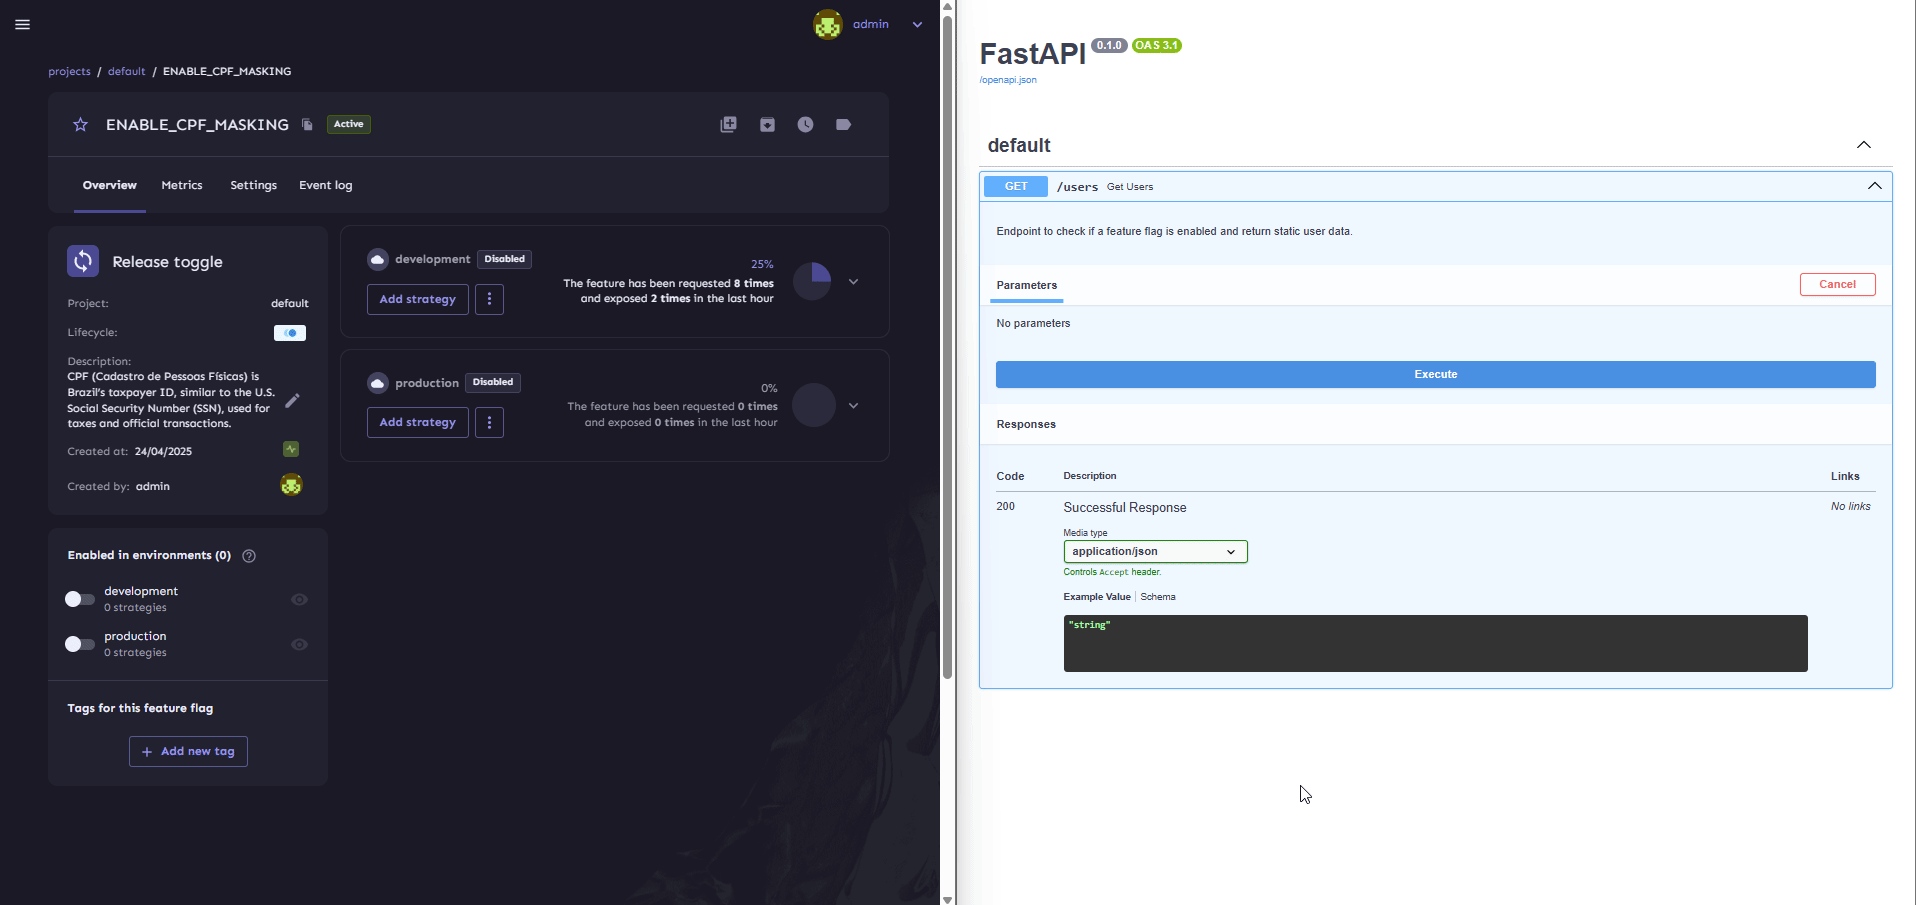Enable the flag in production environment
Image resolution: width=1916 pixels, height=905 pixels.
pos(80,644)
